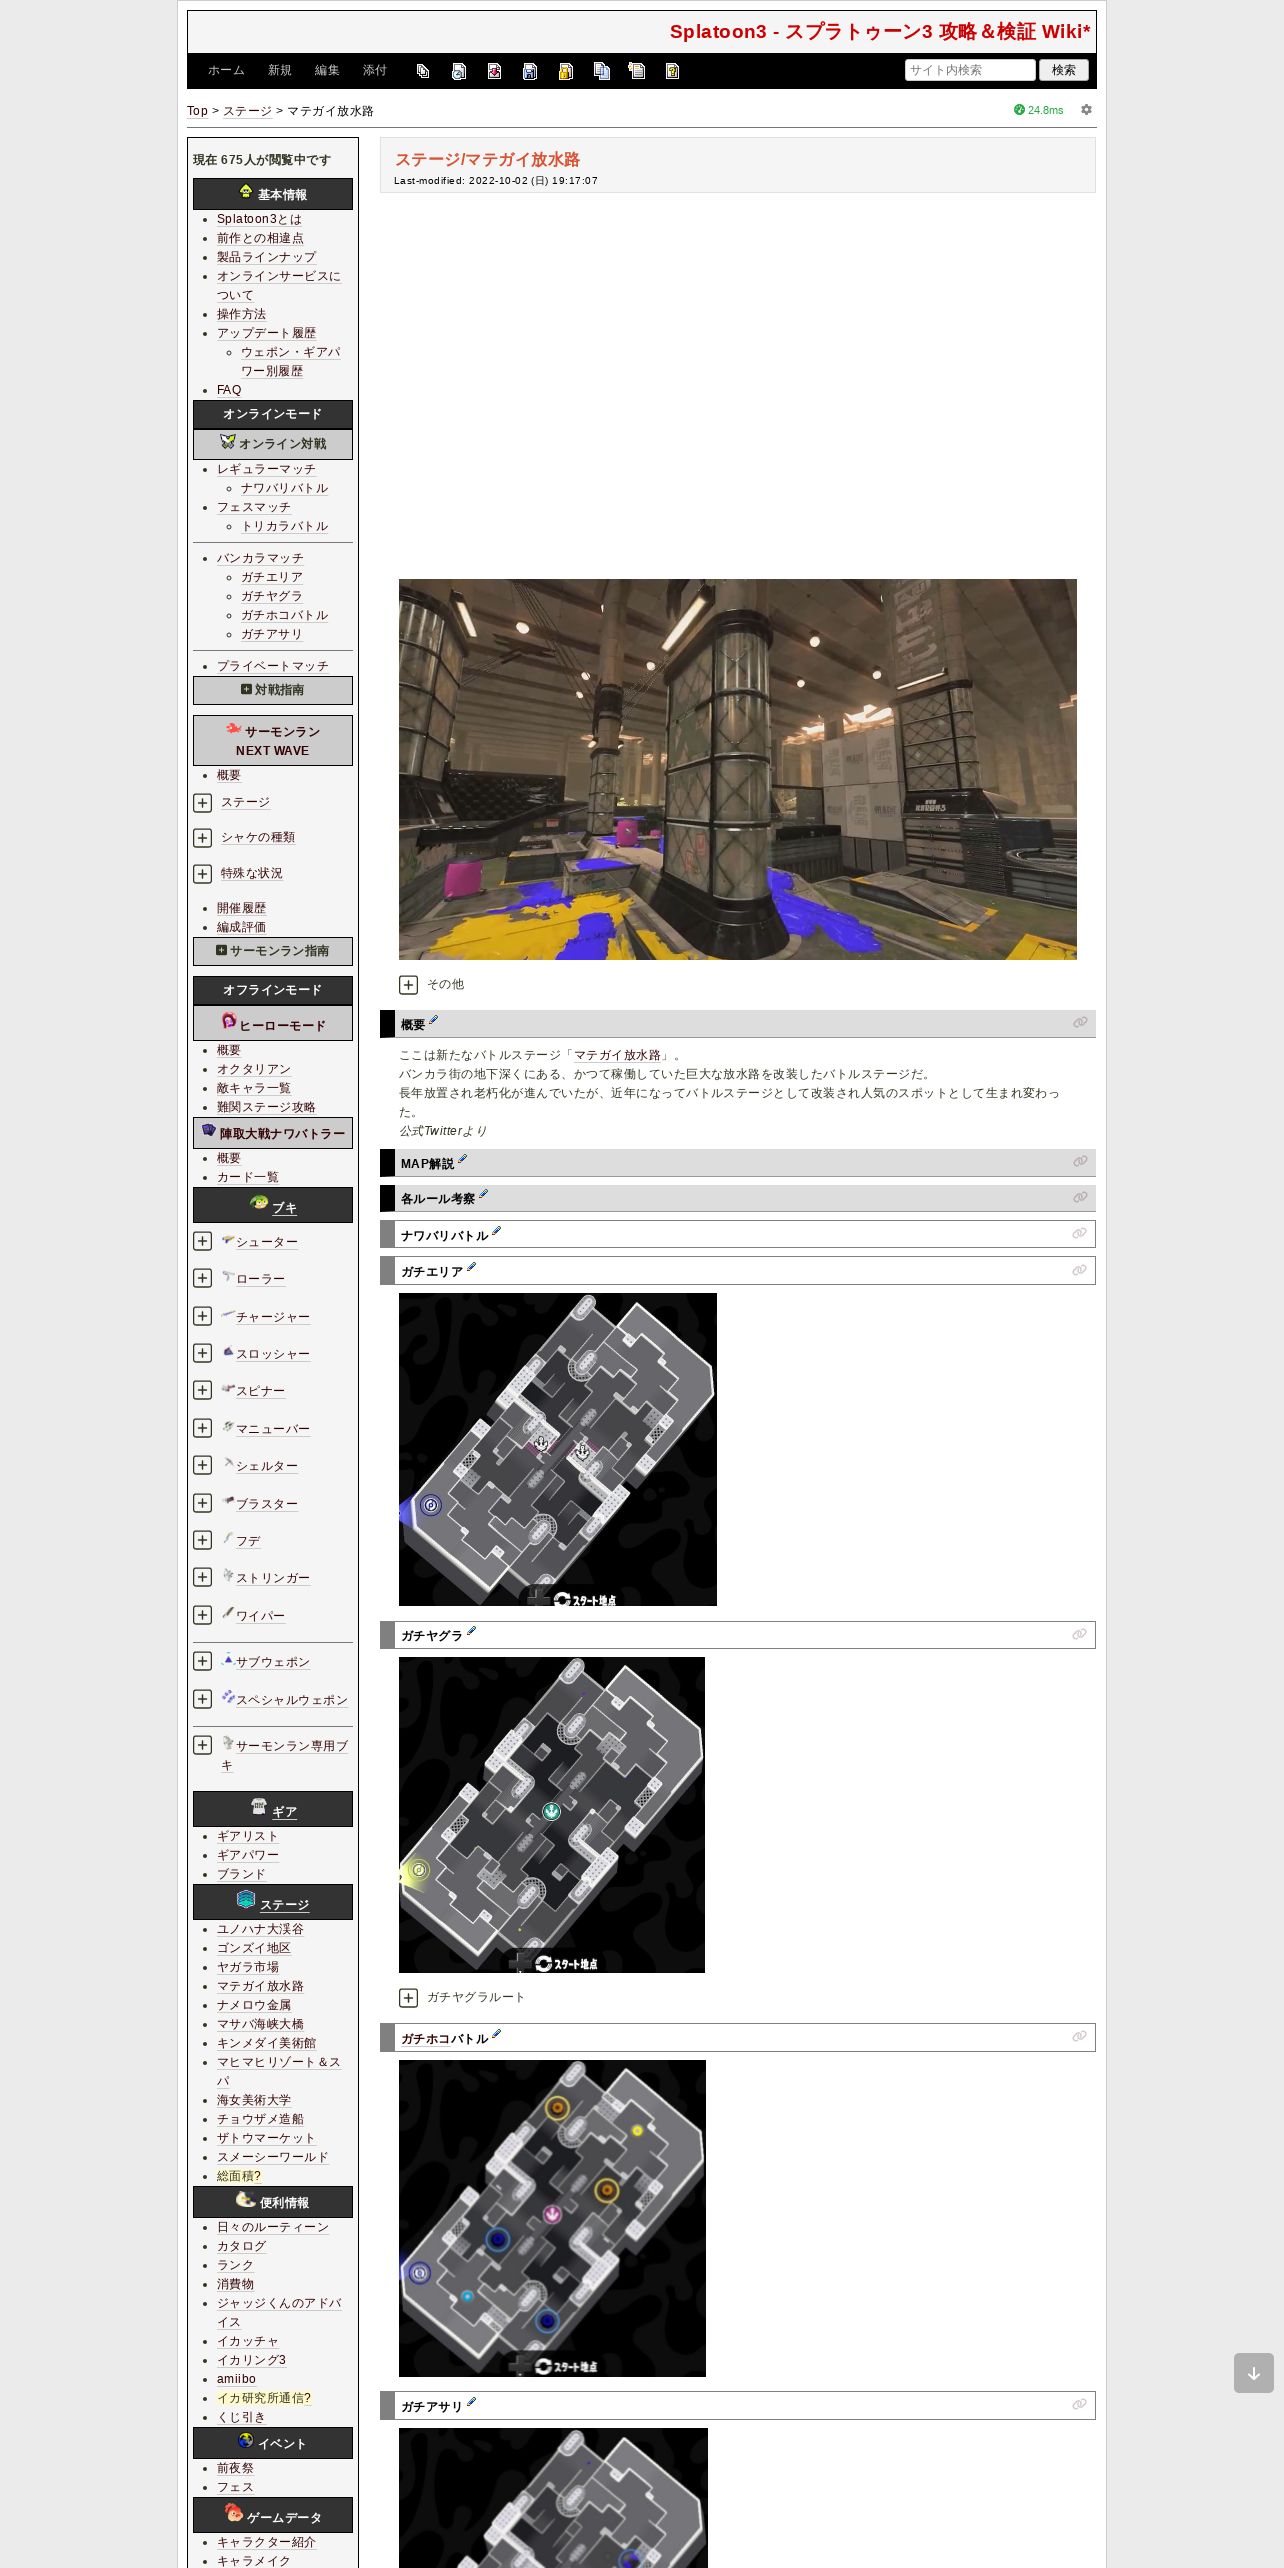Click the rename page icon

[637, 71]
